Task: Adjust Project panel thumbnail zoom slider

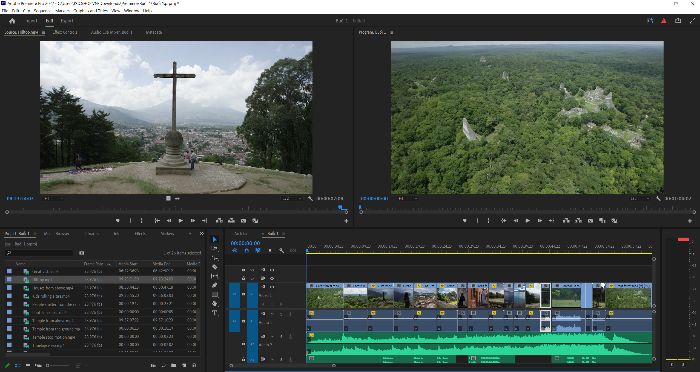Action: tap(58, 365)
